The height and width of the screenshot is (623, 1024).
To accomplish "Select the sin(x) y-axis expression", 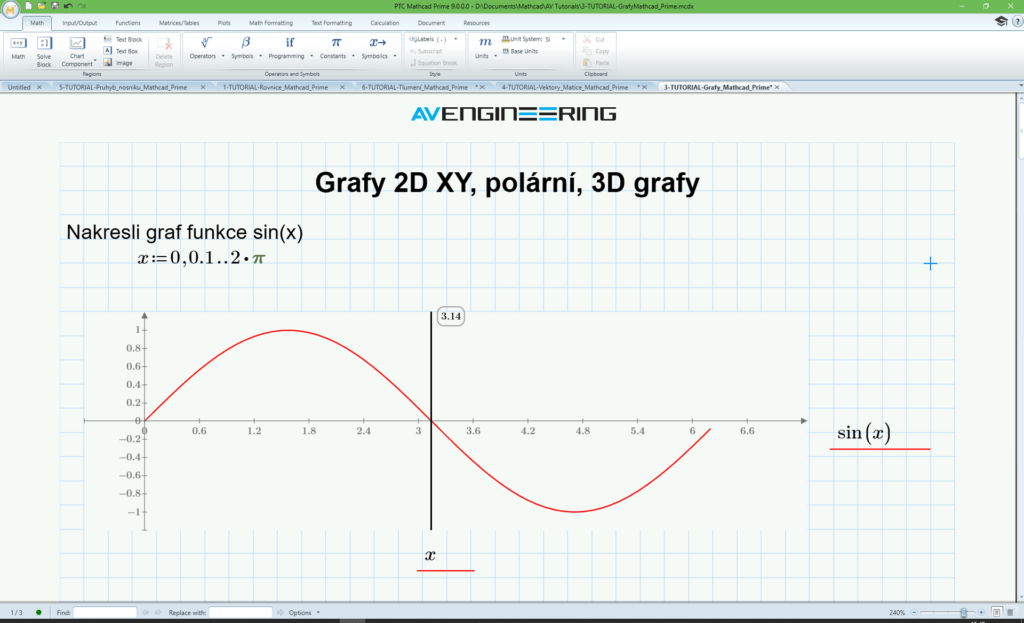I will click(x=864, y=433).
